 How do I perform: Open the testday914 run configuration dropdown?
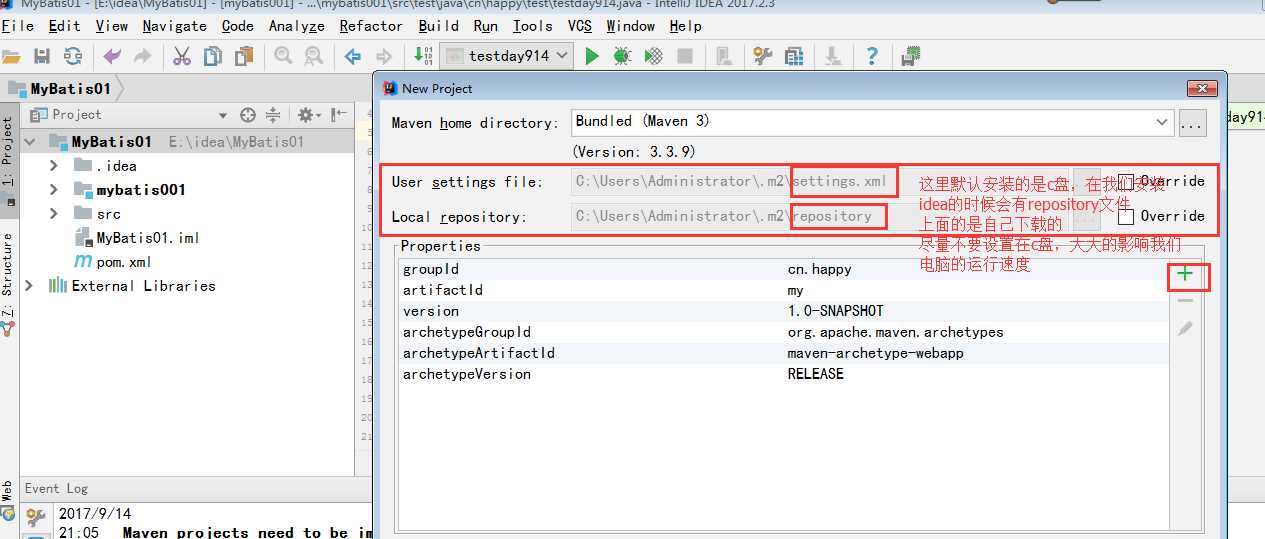click(x=507, y=56)
